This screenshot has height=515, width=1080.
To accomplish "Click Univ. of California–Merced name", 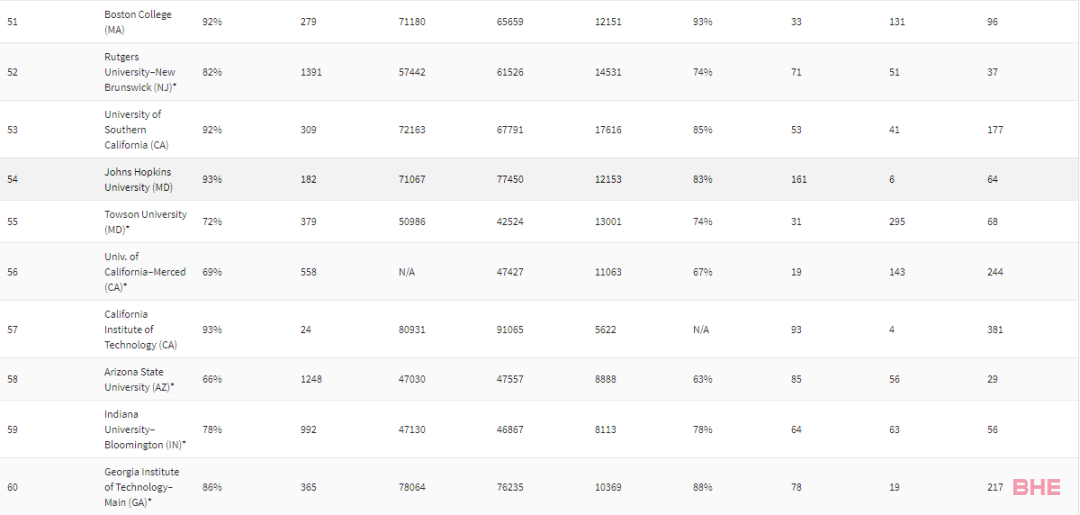I will point(145,272).
